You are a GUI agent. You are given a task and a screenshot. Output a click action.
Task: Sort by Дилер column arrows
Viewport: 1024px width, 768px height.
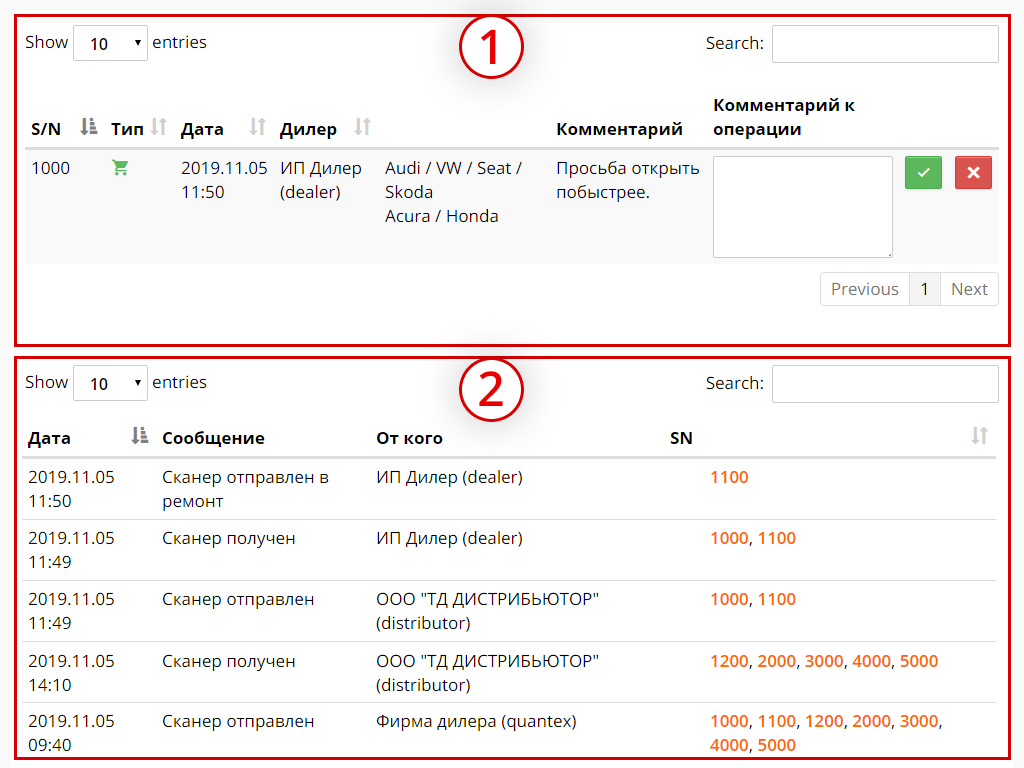pyautogui.click(x=363, y=127)
